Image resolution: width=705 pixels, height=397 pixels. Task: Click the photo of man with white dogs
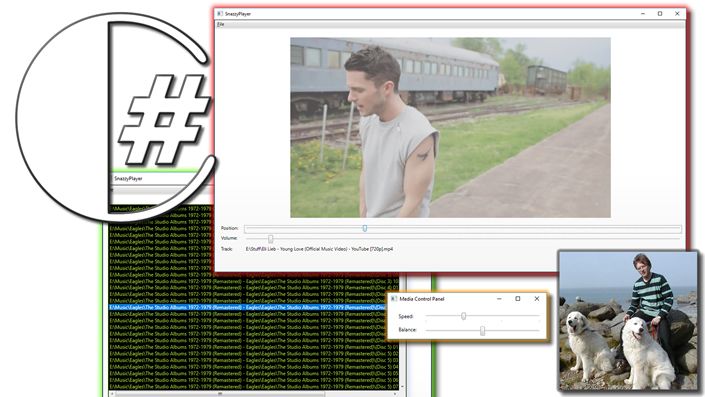(629, 321)
